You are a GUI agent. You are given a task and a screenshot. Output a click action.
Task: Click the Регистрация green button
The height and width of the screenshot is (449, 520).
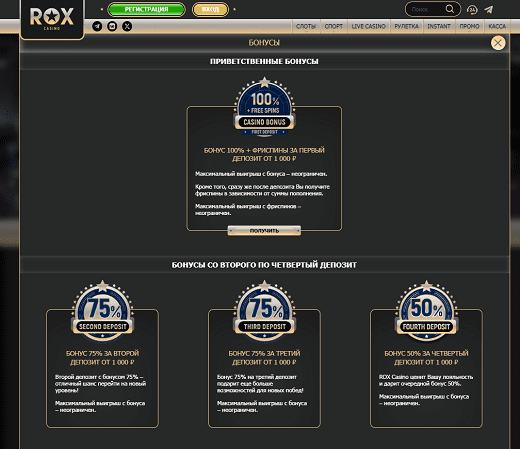coord(146,9)
